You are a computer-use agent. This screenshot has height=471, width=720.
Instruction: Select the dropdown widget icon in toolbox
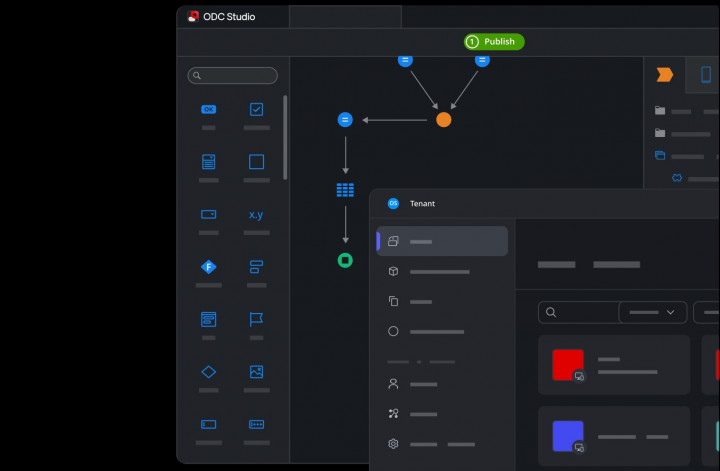[208, 214]
